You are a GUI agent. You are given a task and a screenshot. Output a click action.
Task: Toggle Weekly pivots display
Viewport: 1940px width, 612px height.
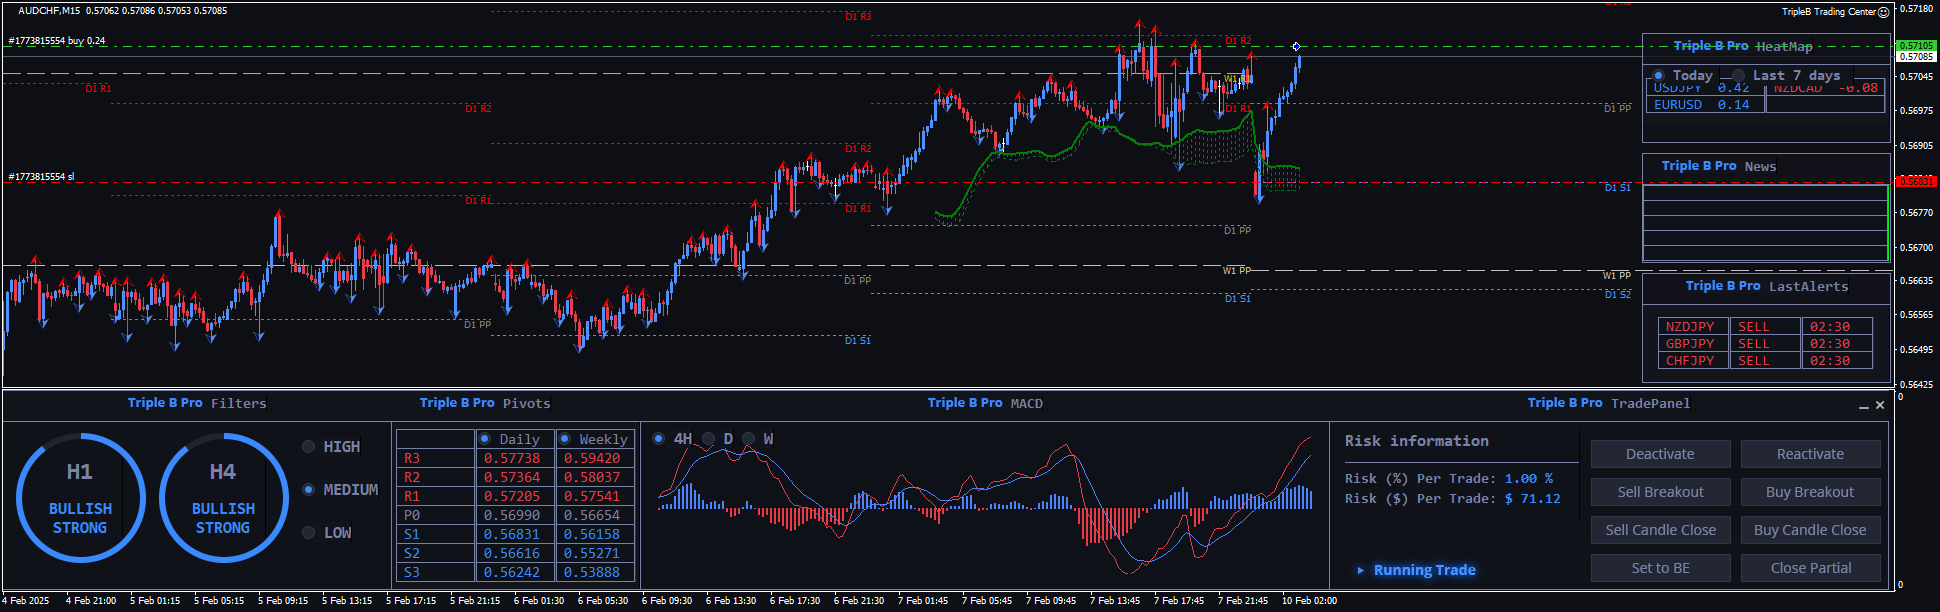565,439
